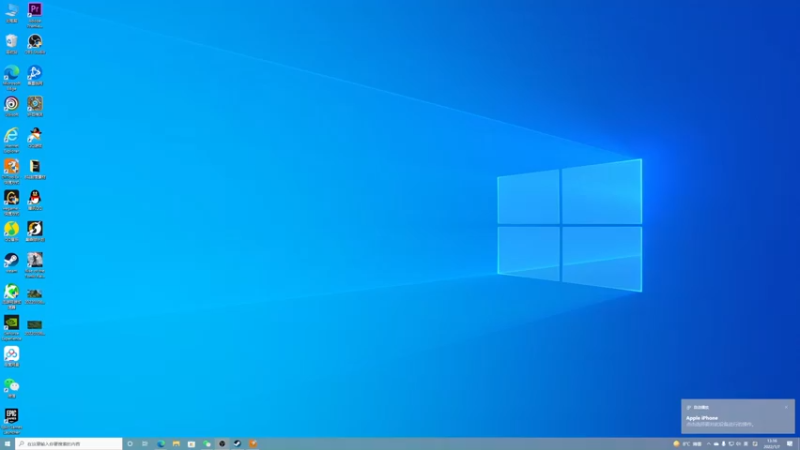Launch OBS Studio from the desktop shortcut

coord(35,44)
